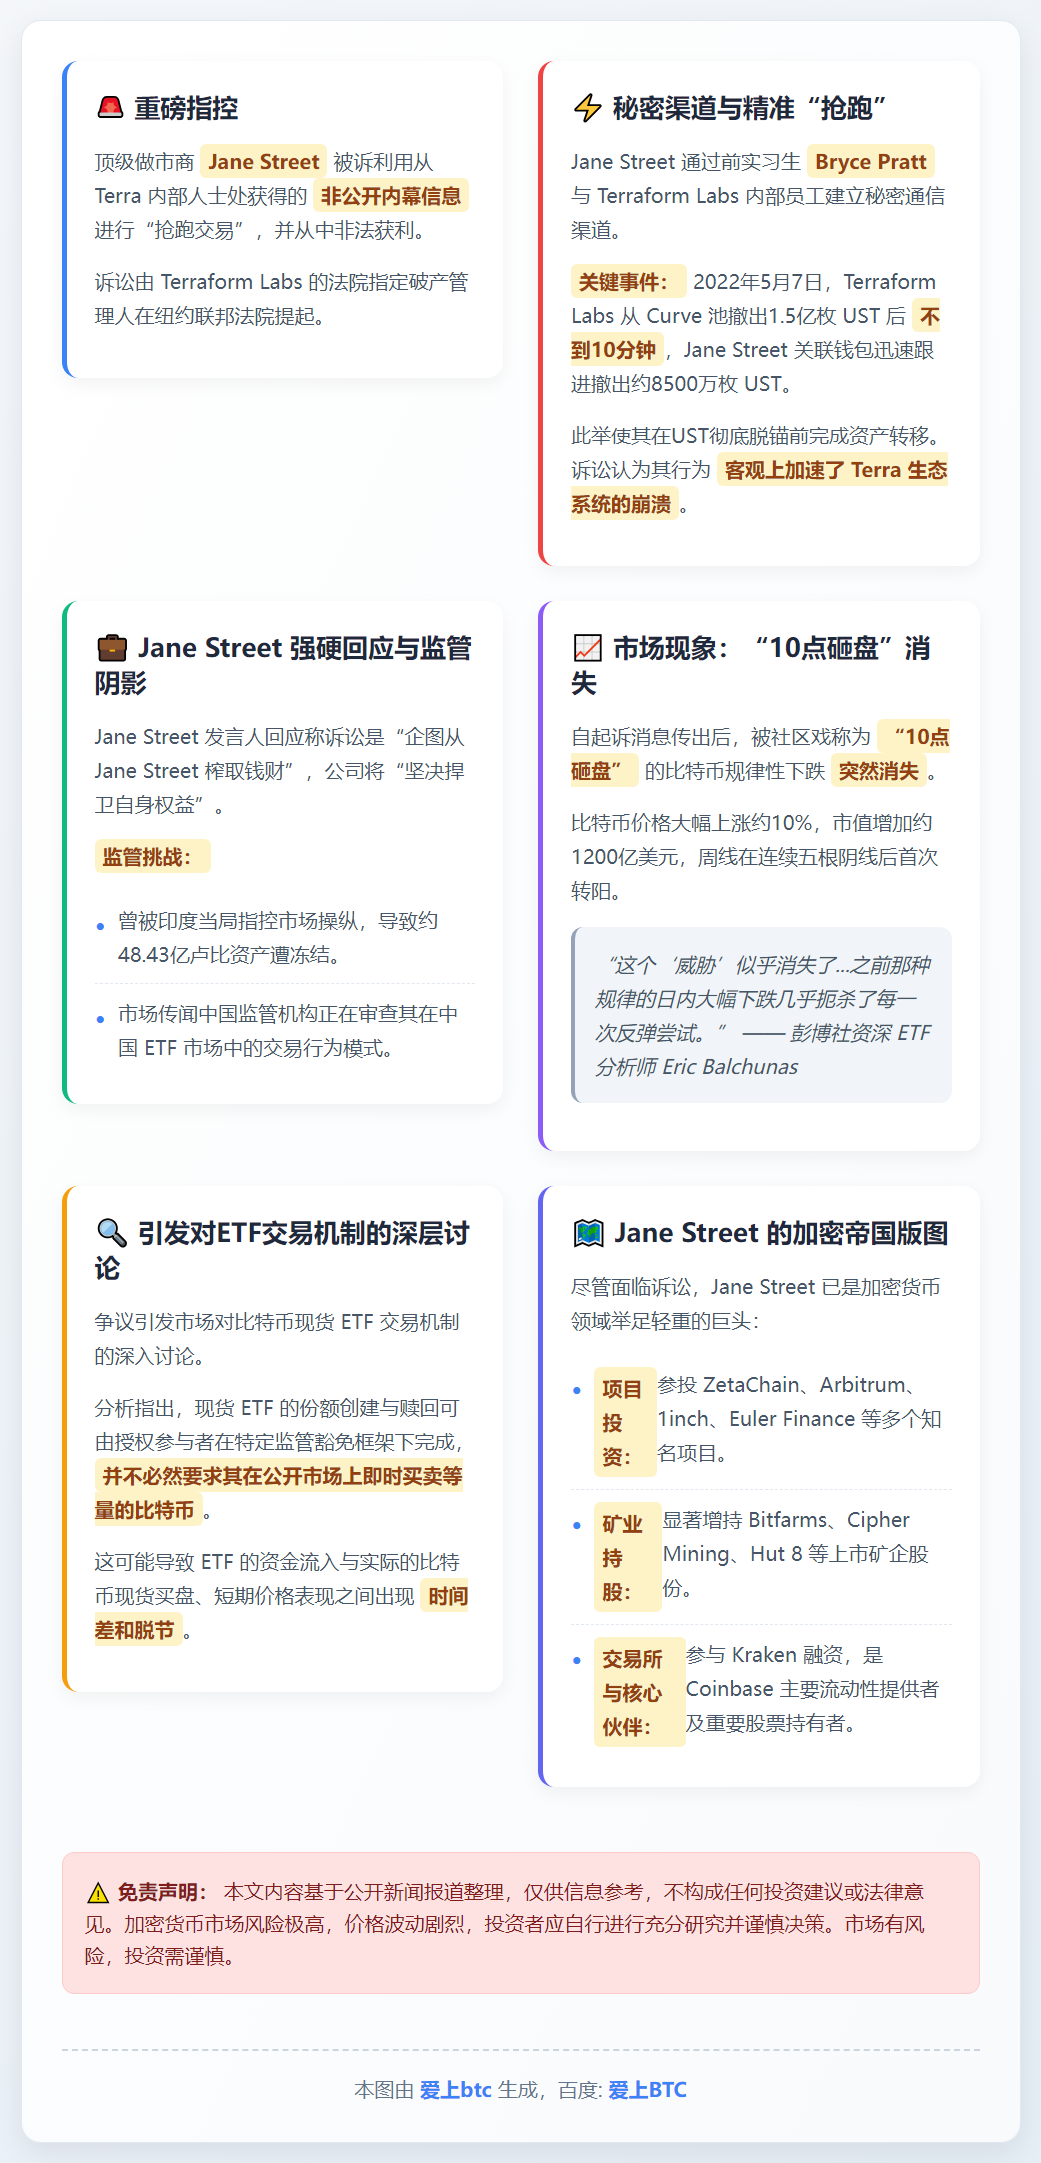This screenshot has width=1041, height=2163.
Task: Click the bullet about 中国监管机构 ETF review
Action: [284, 1031]
